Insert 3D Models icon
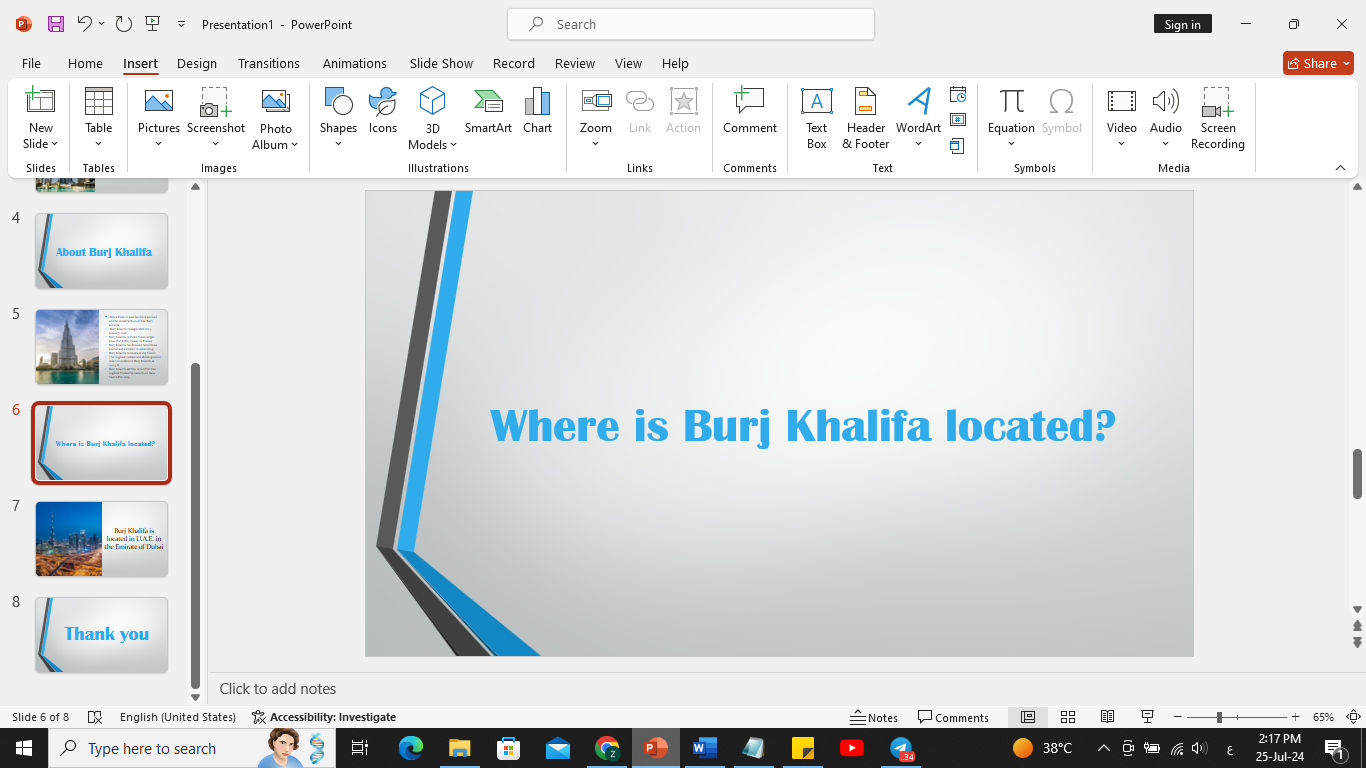Viewport: 1366px width, 768px height. 432,101
